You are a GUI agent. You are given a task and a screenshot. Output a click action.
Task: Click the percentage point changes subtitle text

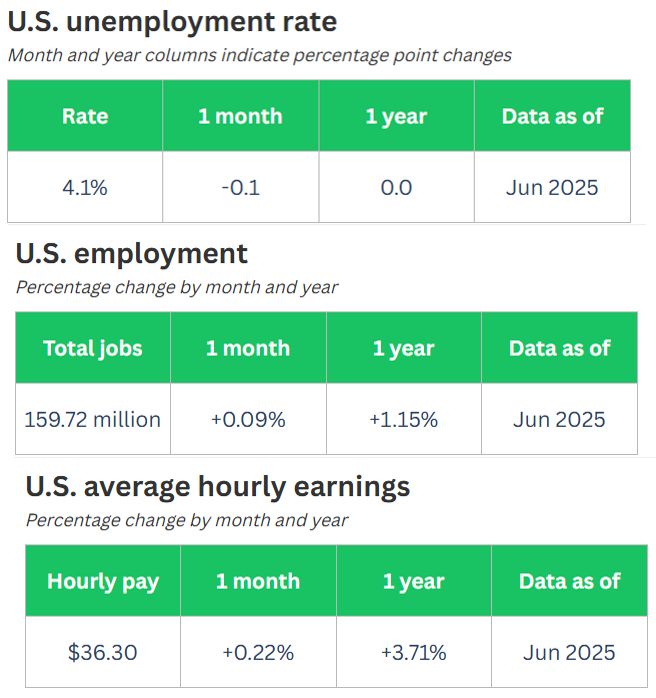coord(259,56)
